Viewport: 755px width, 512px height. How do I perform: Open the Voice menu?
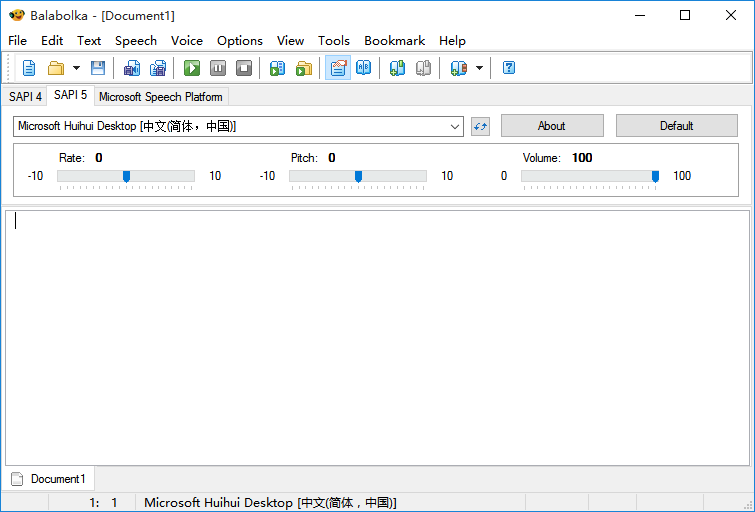pos(187,41)
